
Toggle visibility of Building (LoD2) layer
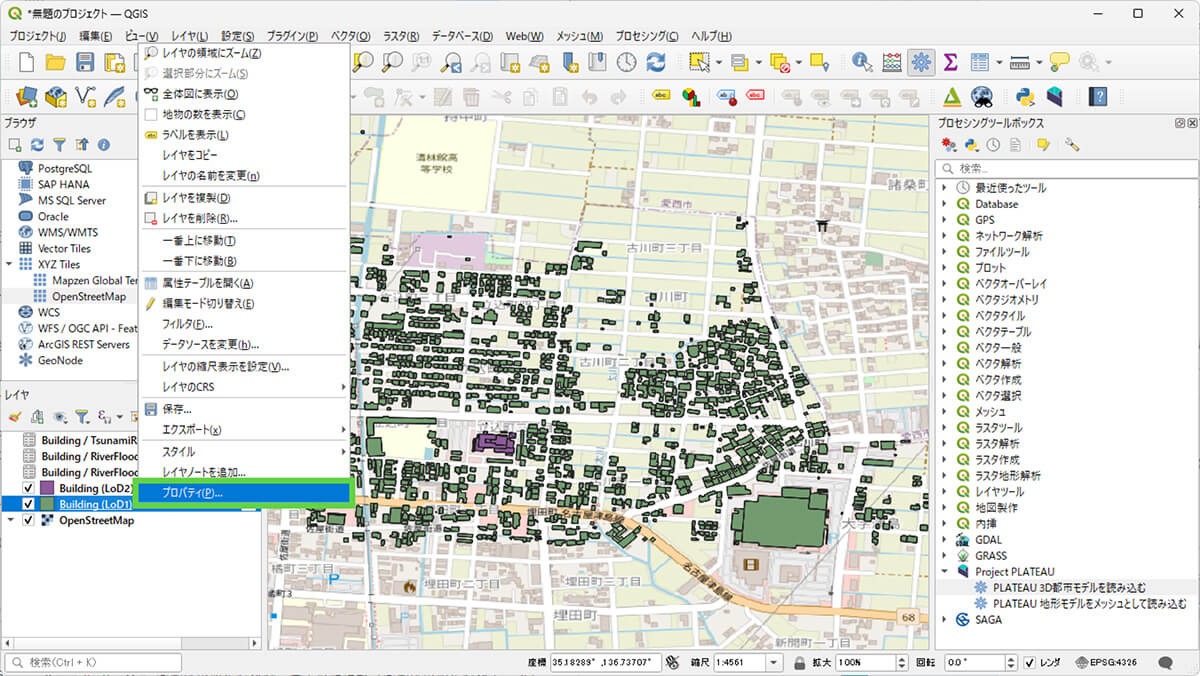(28, 488)
